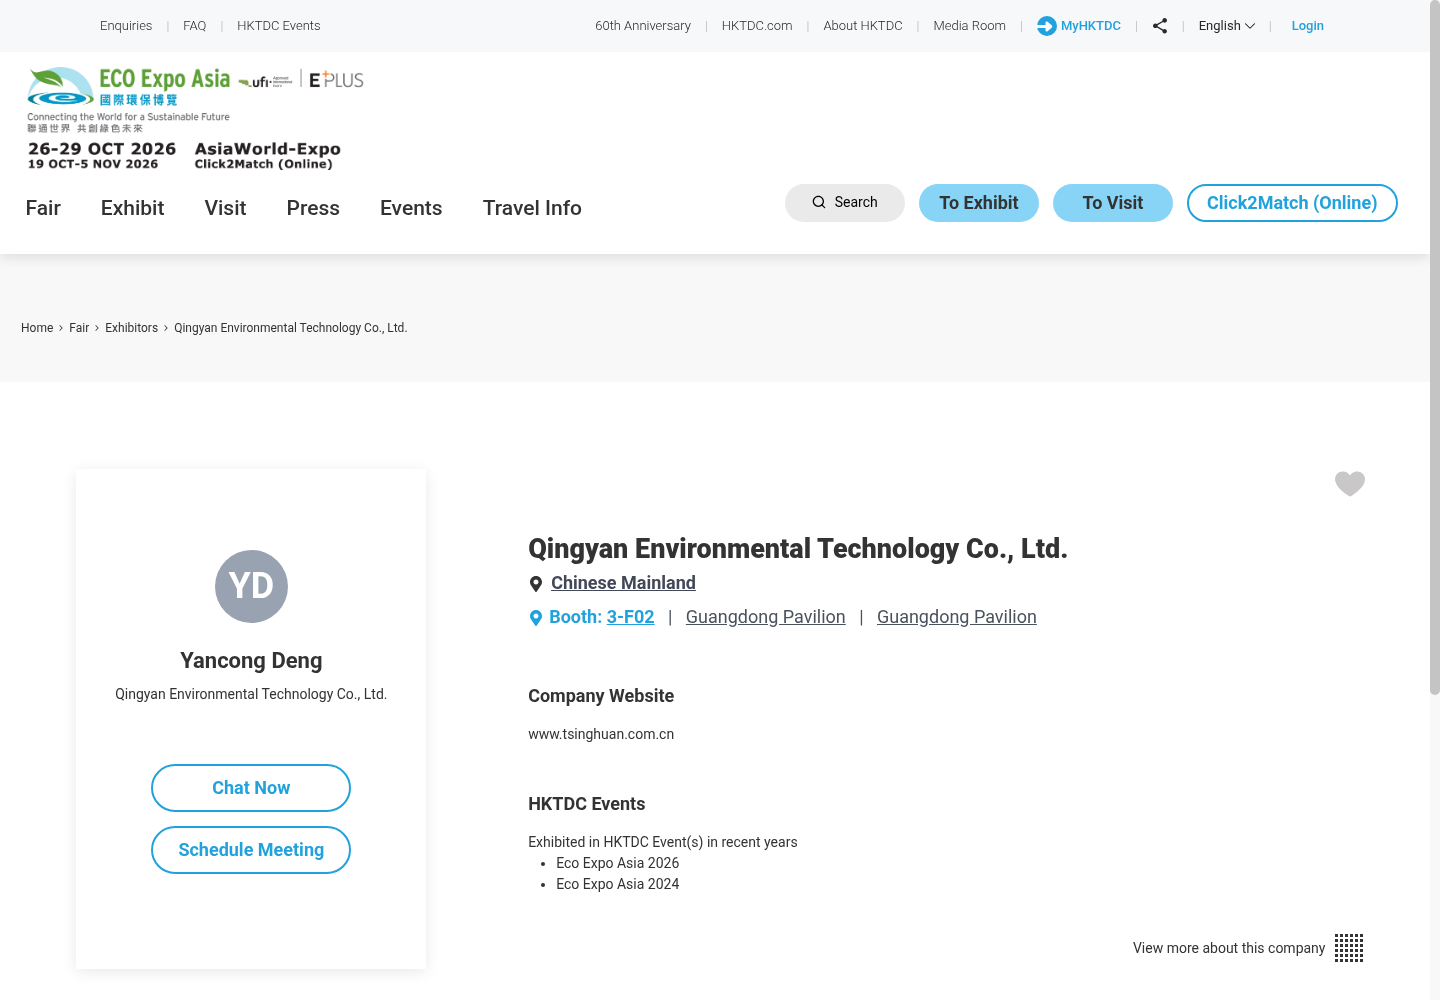
Task: Open the Press menu
Action: [x=313, y=208]
